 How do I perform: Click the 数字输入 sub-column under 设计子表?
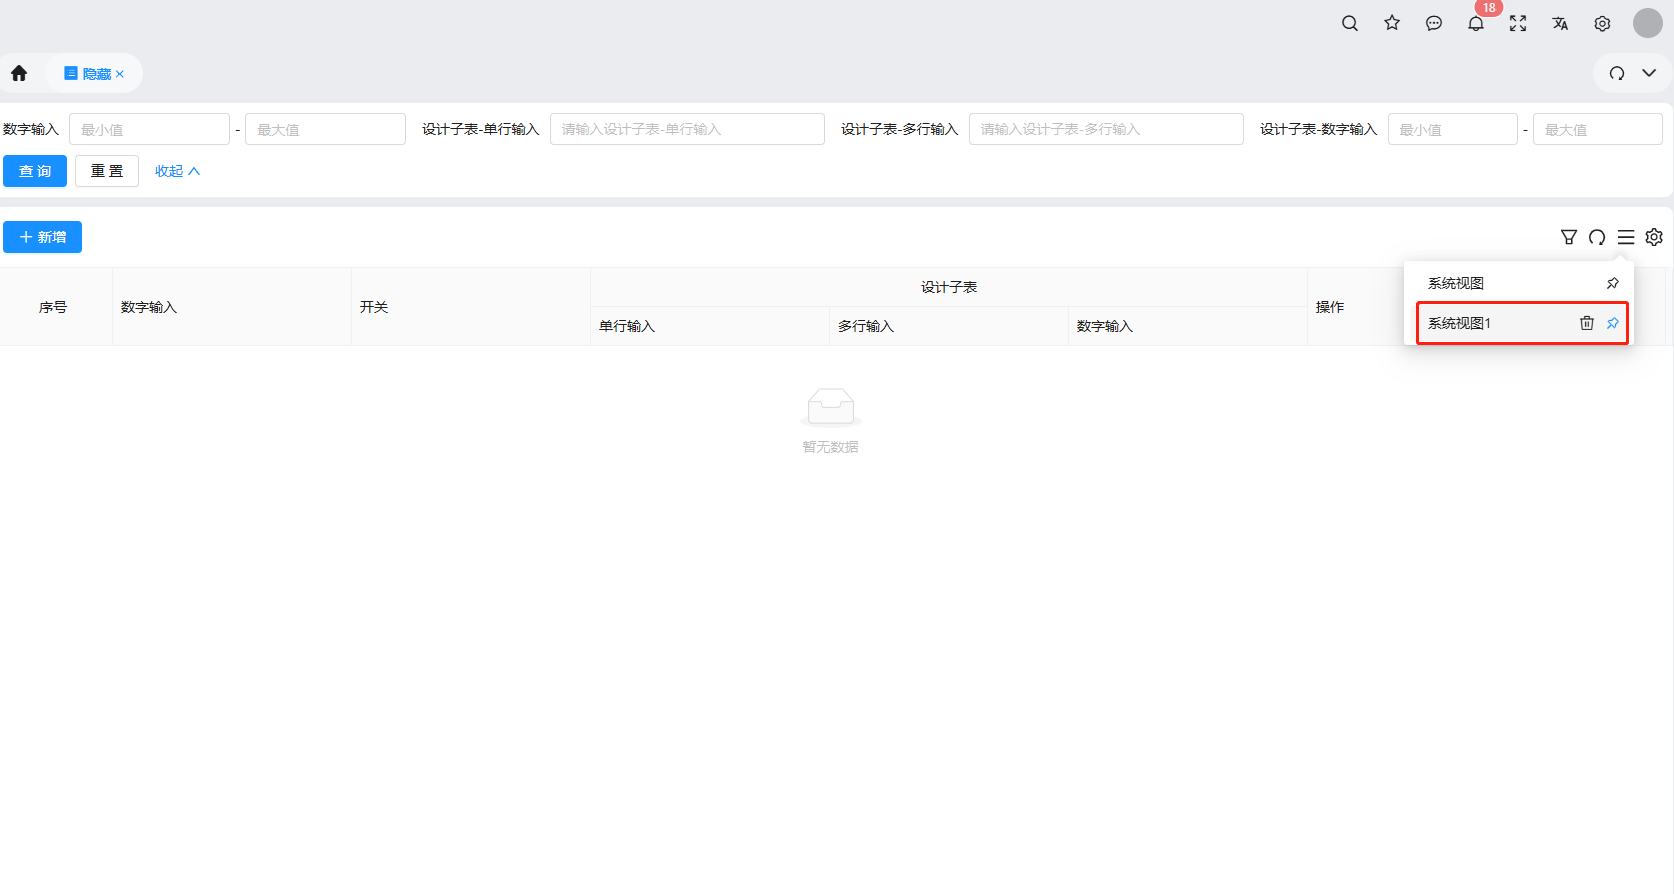tap(1188, 326)
